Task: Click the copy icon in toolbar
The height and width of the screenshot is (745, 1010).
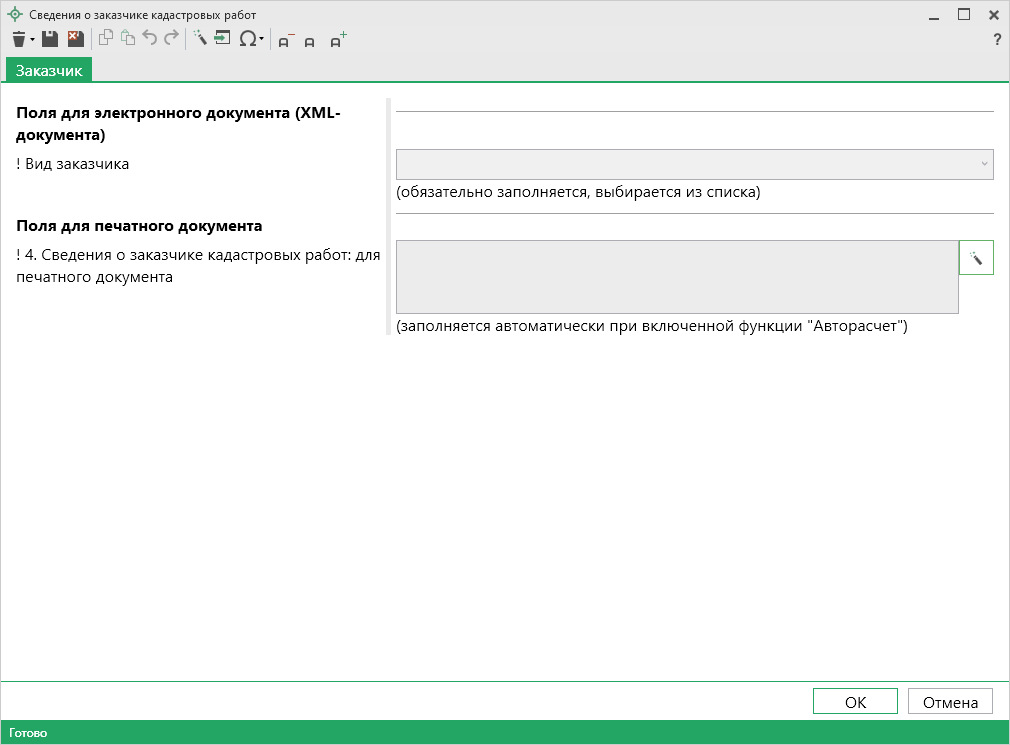Action: [x=105, y=39]
